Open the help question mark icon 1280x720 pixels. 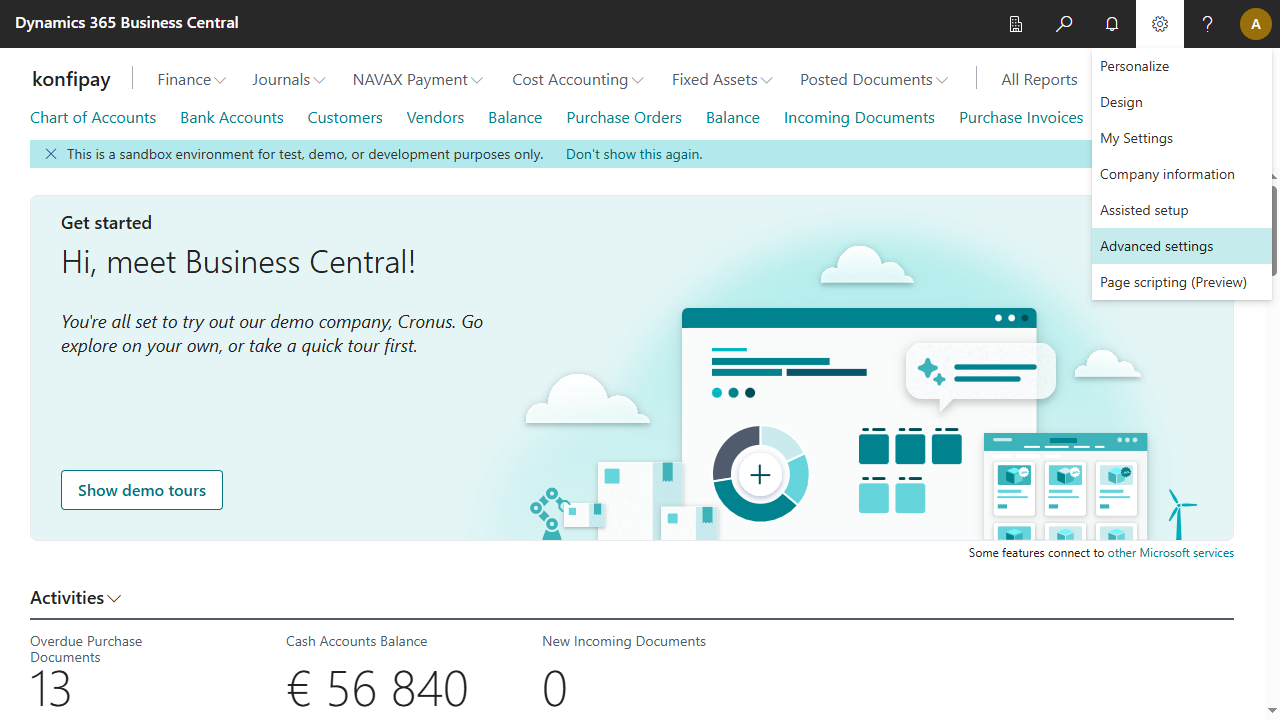point(1208,24)
